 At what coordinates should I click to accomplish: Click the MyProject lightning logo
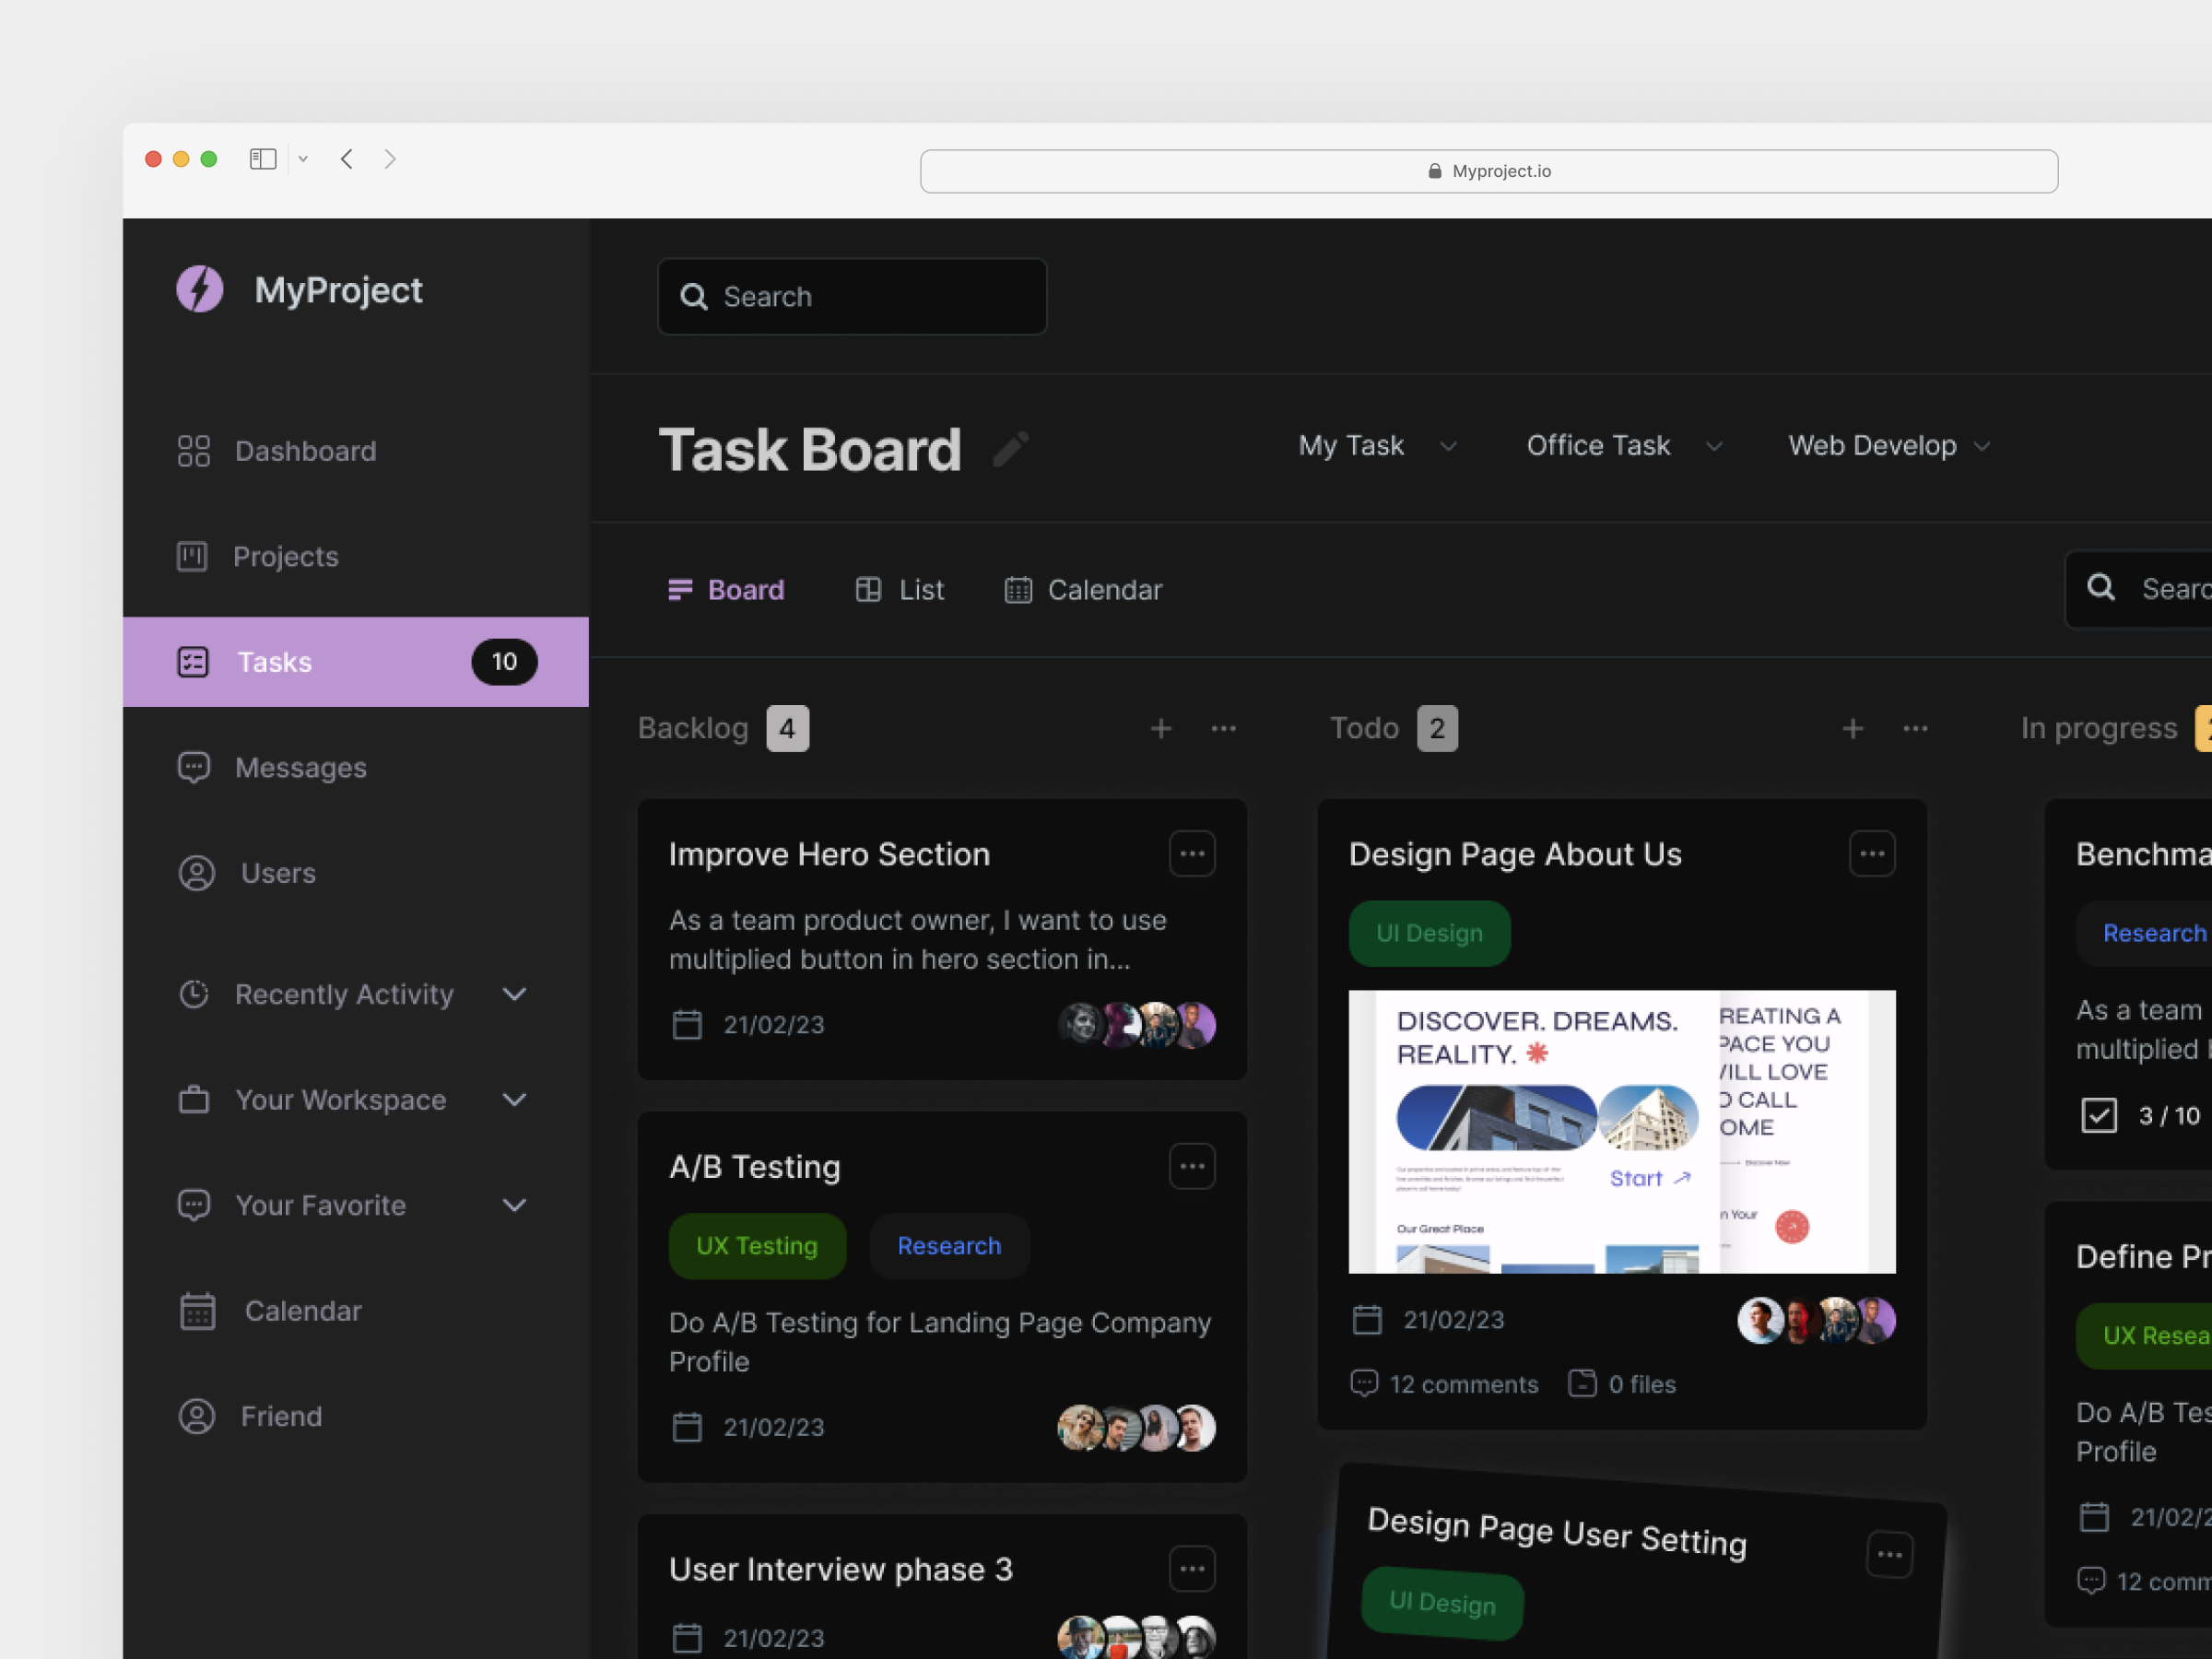(199, 289)
